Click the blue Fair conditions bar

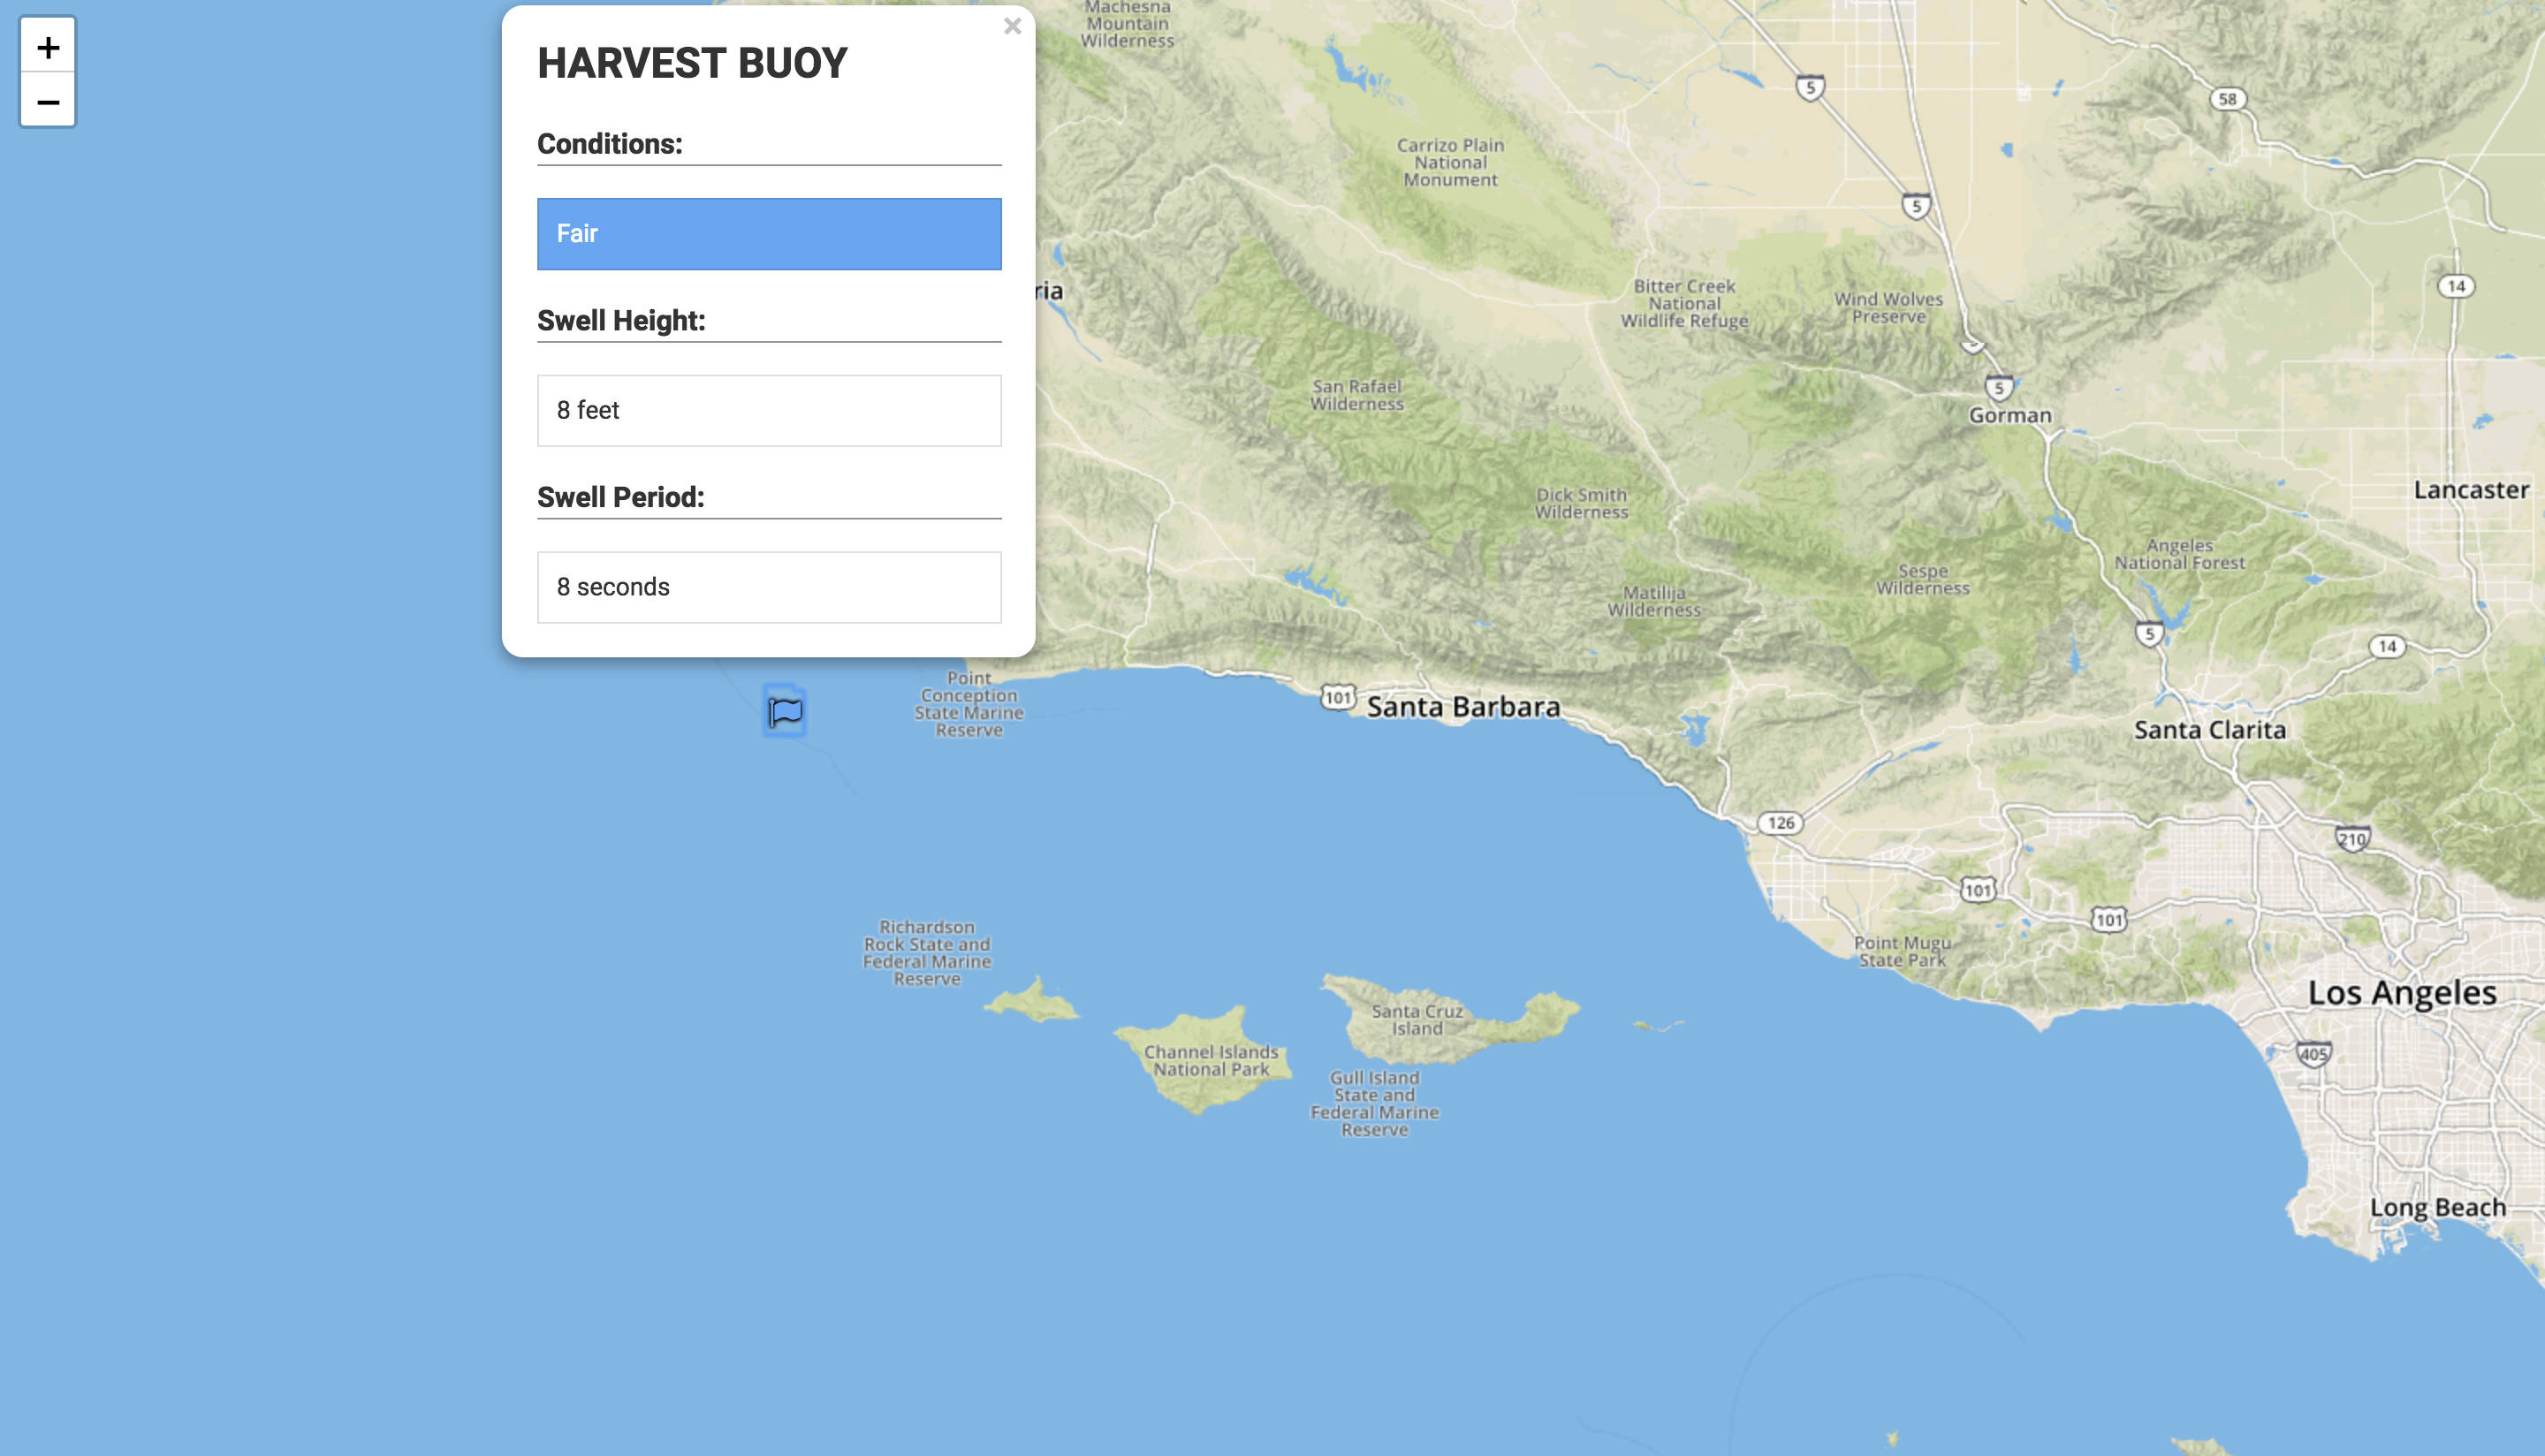click(x=768, y=233)
